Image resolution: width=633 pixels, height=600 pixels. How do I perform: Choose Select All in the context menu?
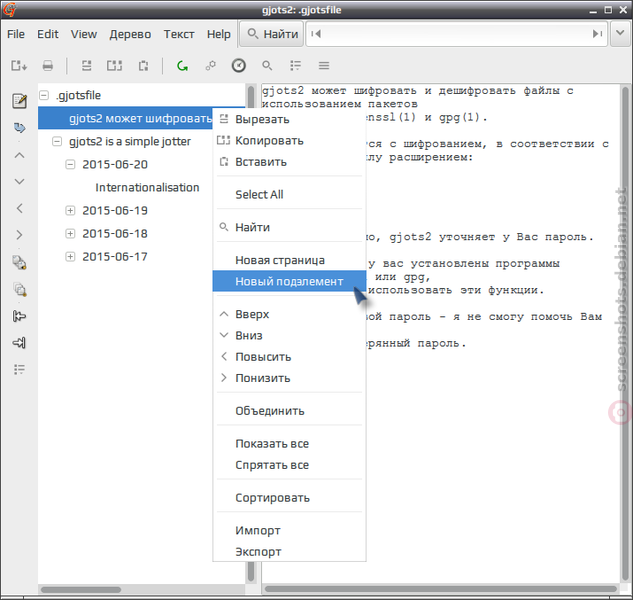point(289,195)
